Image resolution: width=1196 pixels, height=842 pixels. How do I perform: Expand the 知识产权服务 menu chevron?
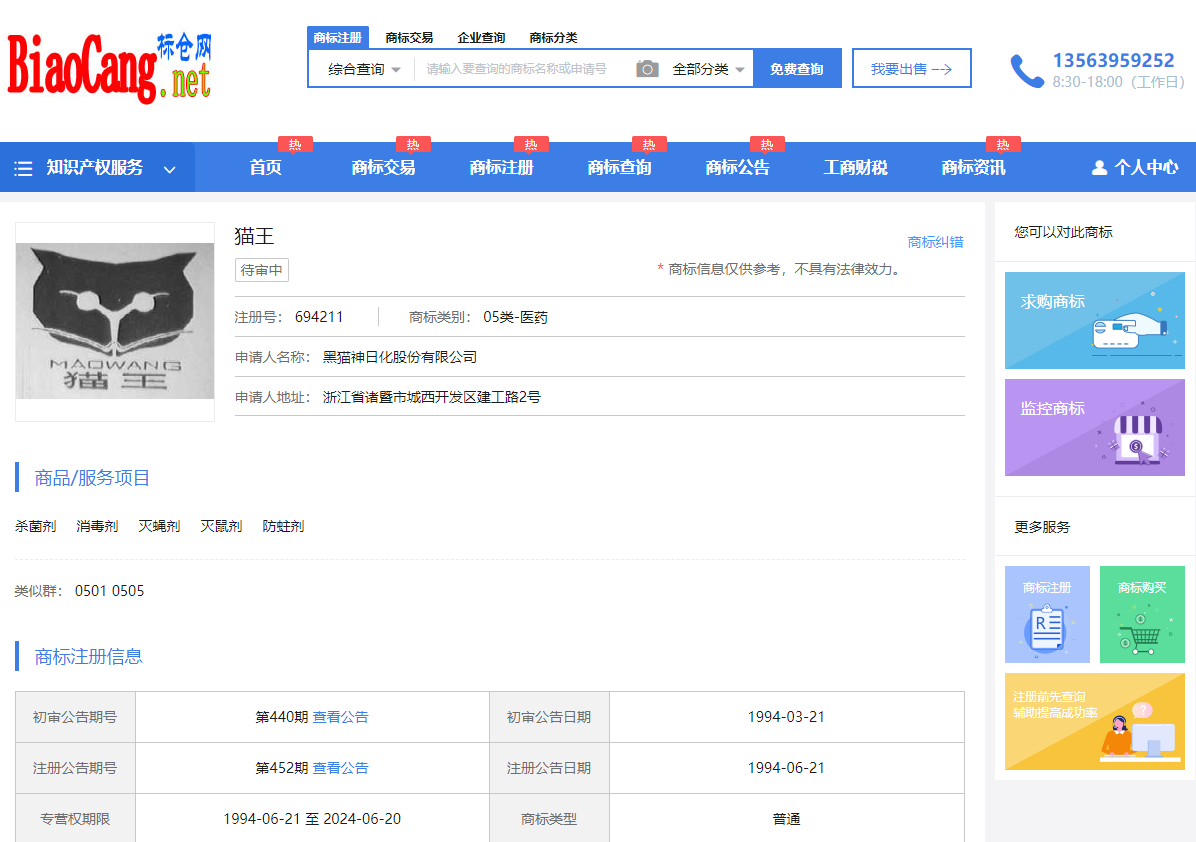170,169
